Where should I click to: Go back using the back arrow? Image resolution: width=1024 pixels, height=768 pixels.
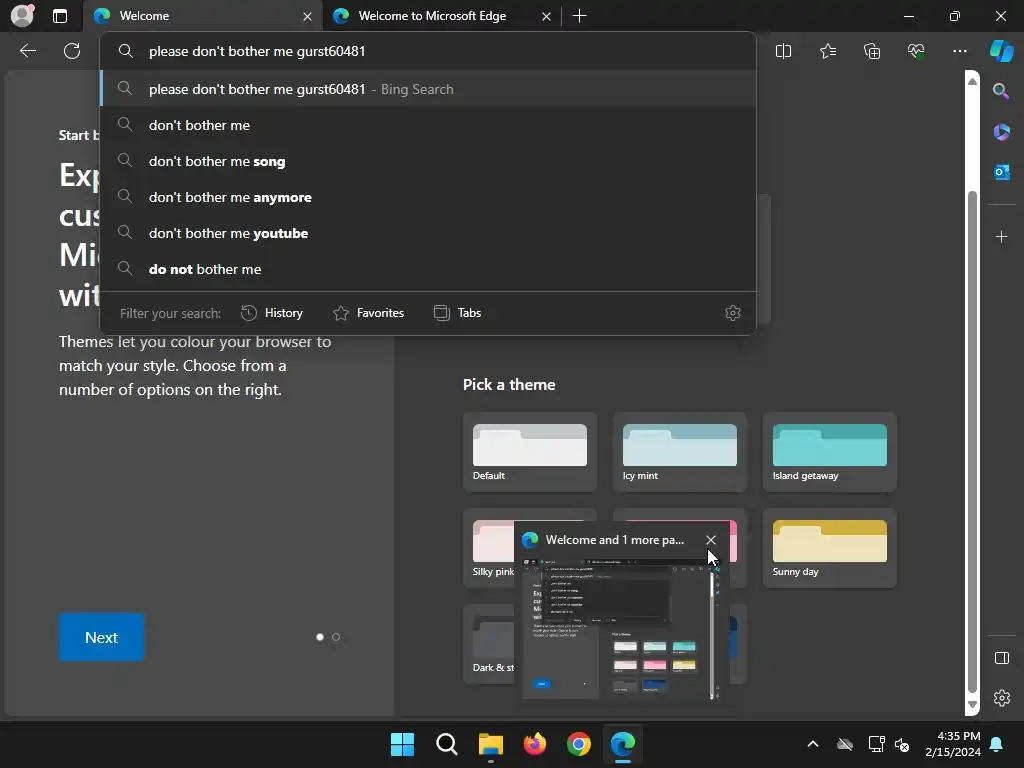click(28, 51)
